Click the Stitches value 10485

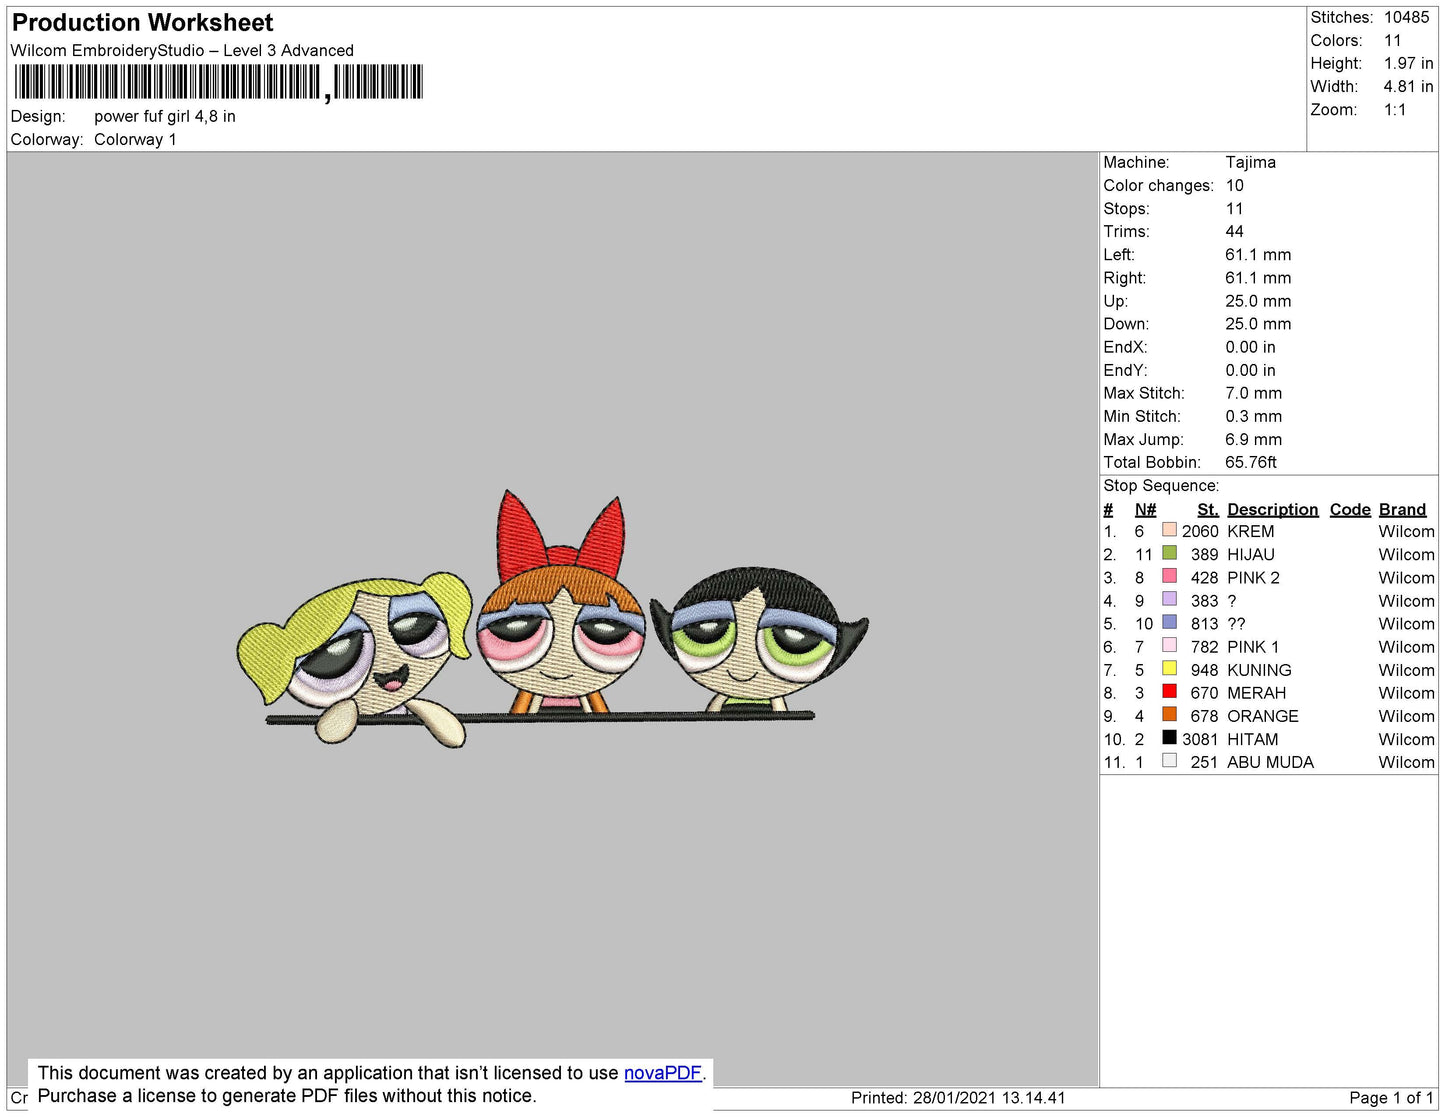coord(1406,18)
